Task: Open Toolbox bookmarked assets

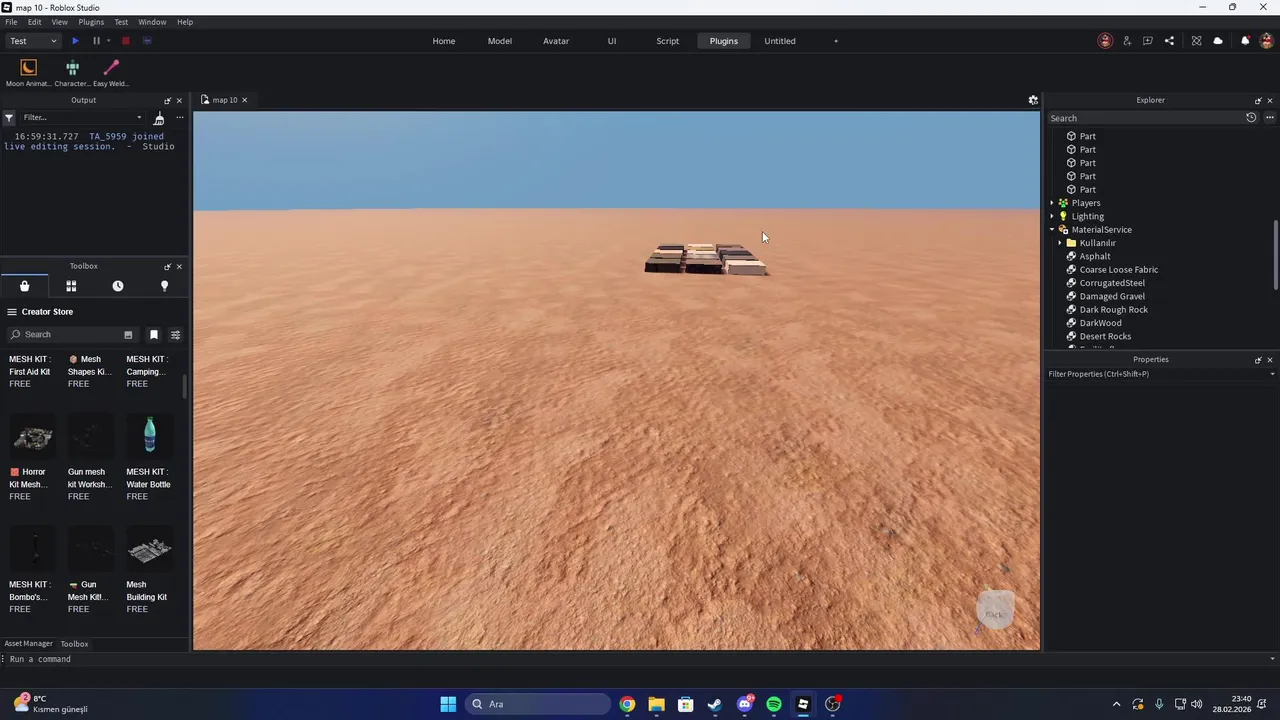Action: 153,334
